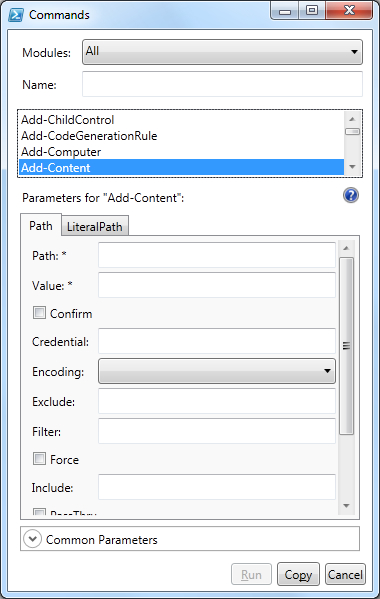Switch to the LiteralPath tab
Viewport: 380px width, 599px height.
tap(95, 227)
